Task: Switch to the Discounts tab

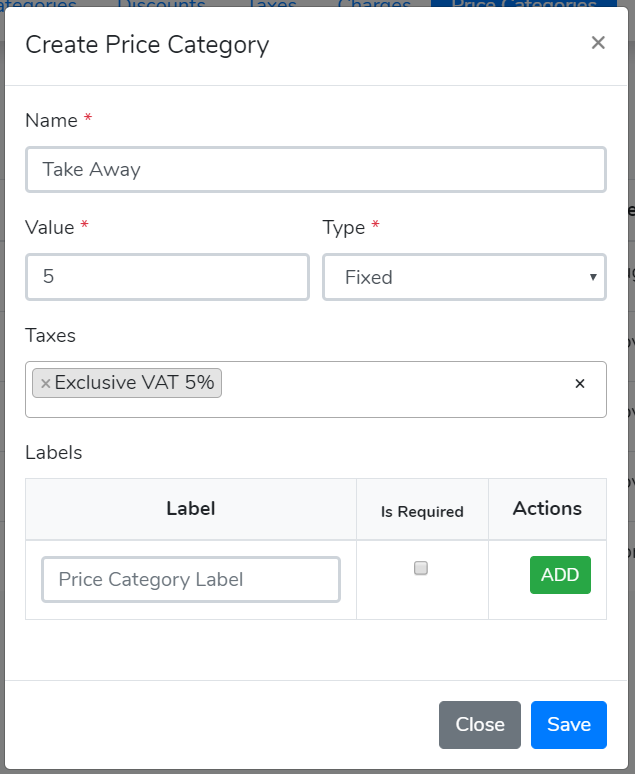Action: tap(161, 5)
